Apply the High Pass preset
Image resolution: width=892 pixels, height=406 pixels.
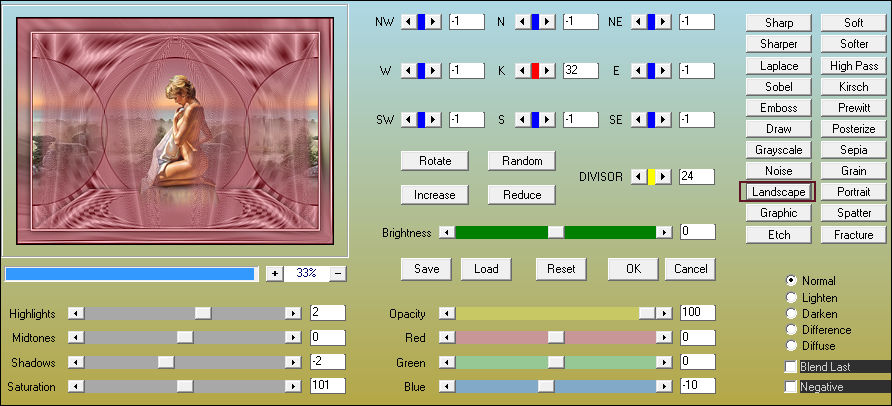853,65
